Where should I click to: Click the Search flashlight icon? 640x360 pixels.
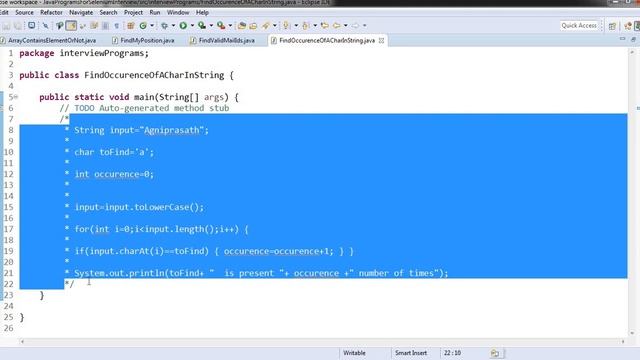266,26
